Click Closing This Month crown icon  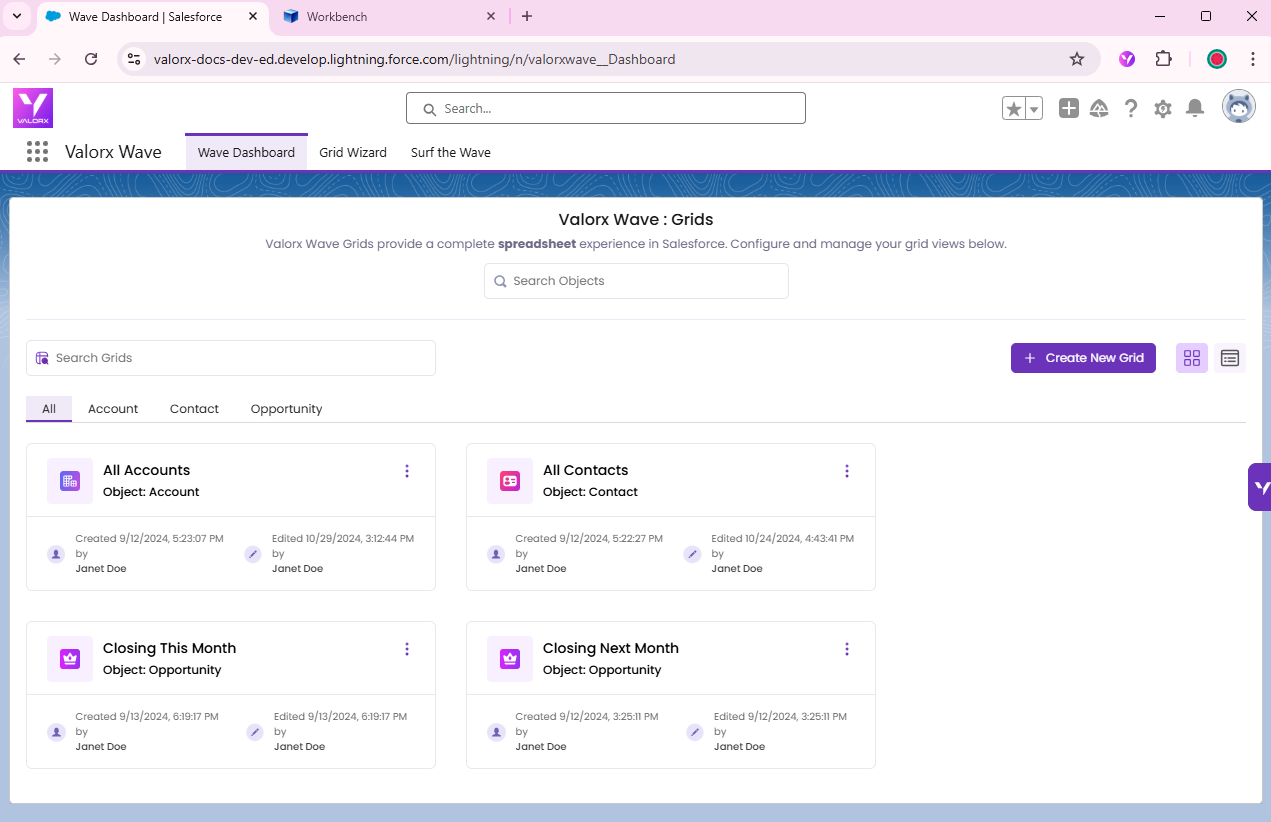pos(70,659)
